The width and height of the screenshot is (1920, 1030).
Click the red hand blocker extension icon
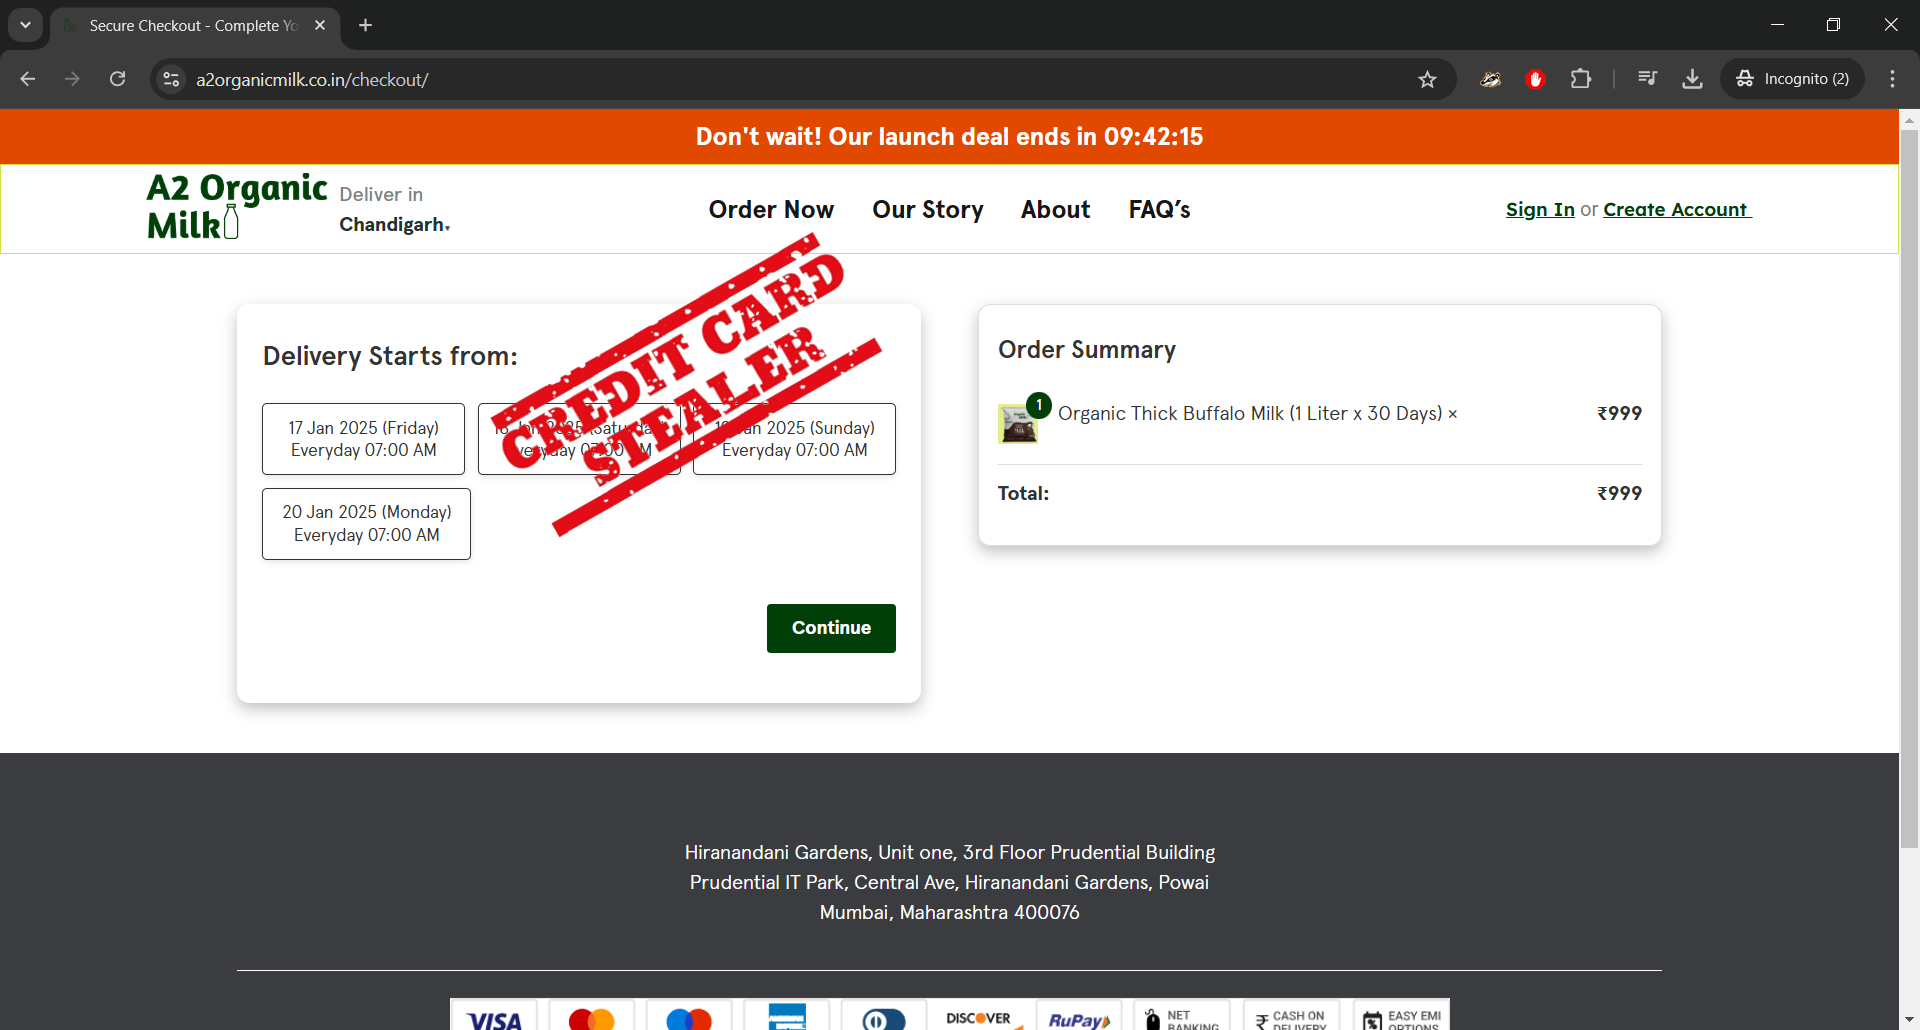1535,79
